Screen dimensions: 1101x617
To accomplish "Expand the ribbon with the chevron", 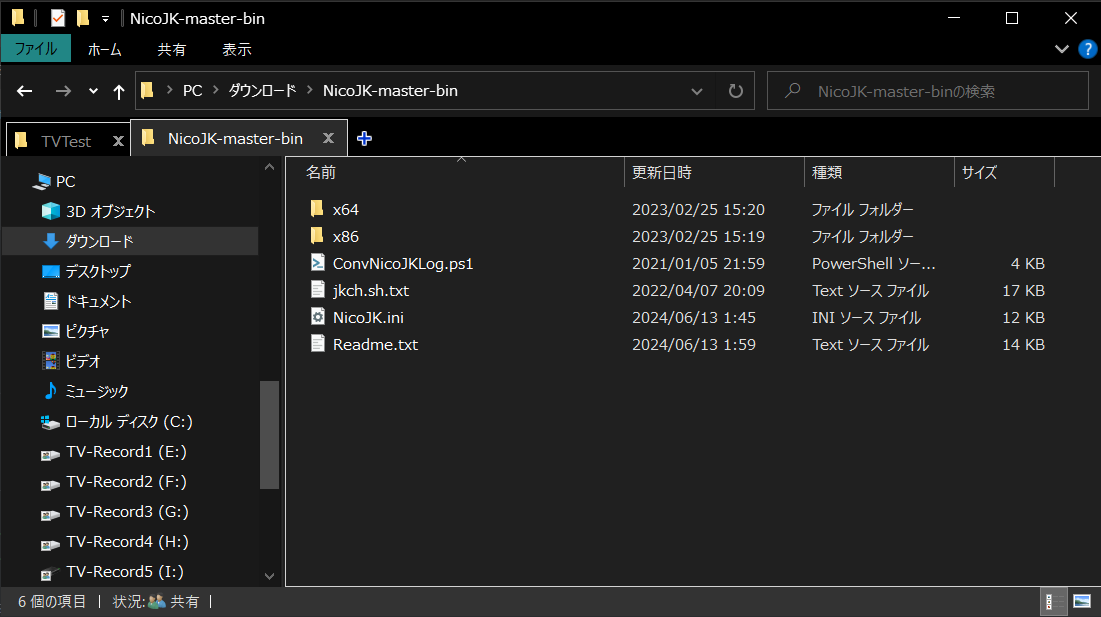I will point(1062,49).
